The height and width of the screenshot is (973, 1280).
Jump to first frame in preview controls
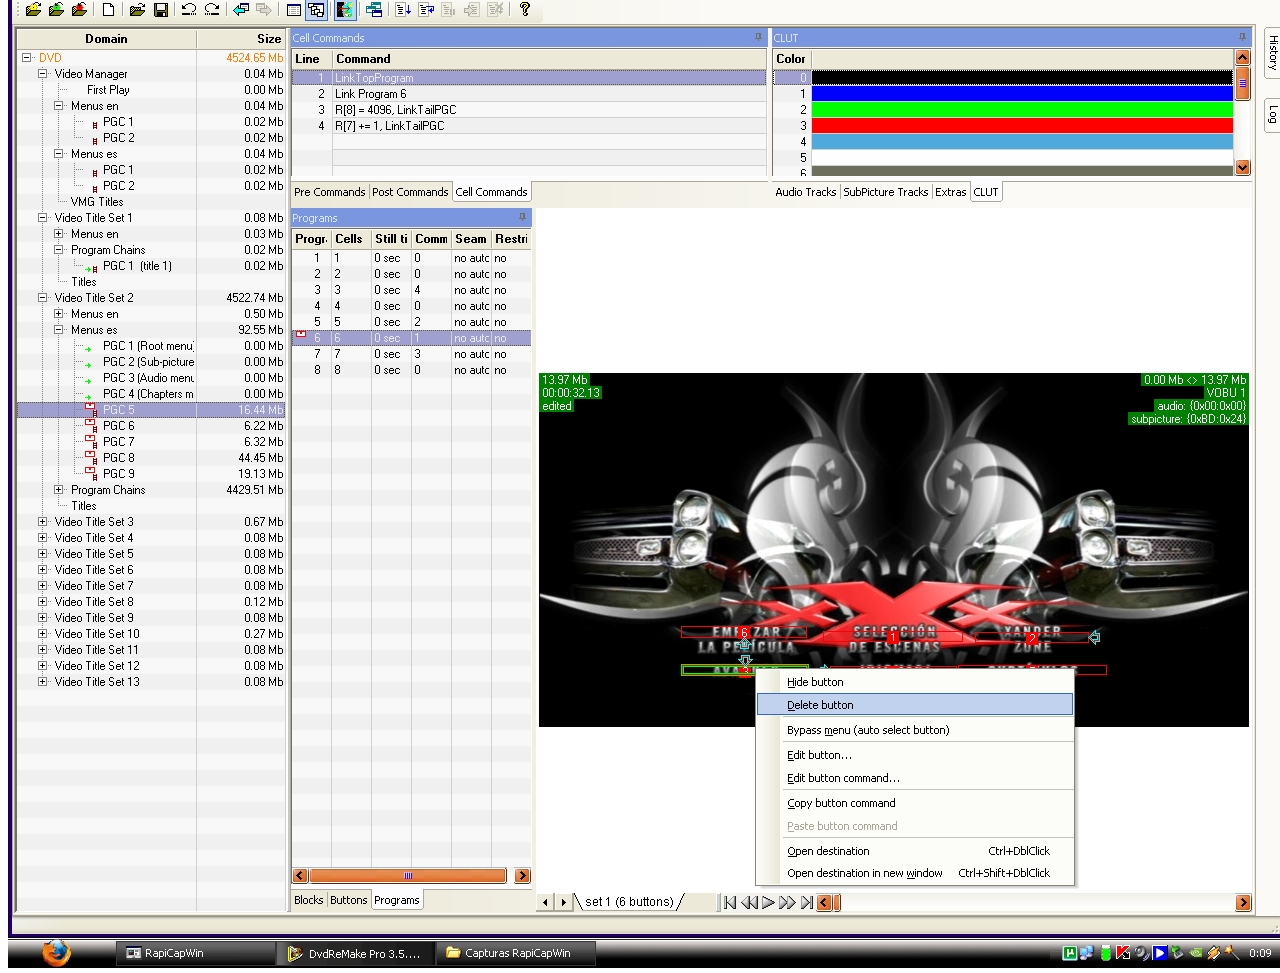pyautogui.click(x=730, y=903)
